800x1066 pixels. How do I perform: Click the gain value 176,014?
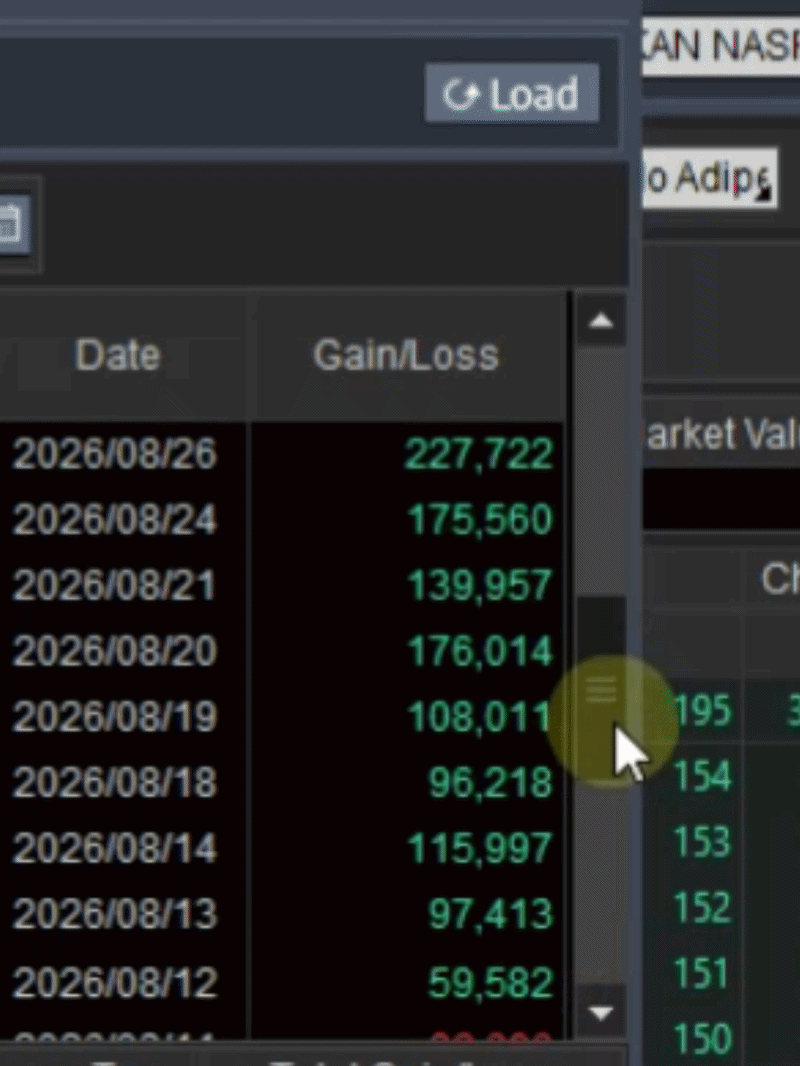point(481,651)
